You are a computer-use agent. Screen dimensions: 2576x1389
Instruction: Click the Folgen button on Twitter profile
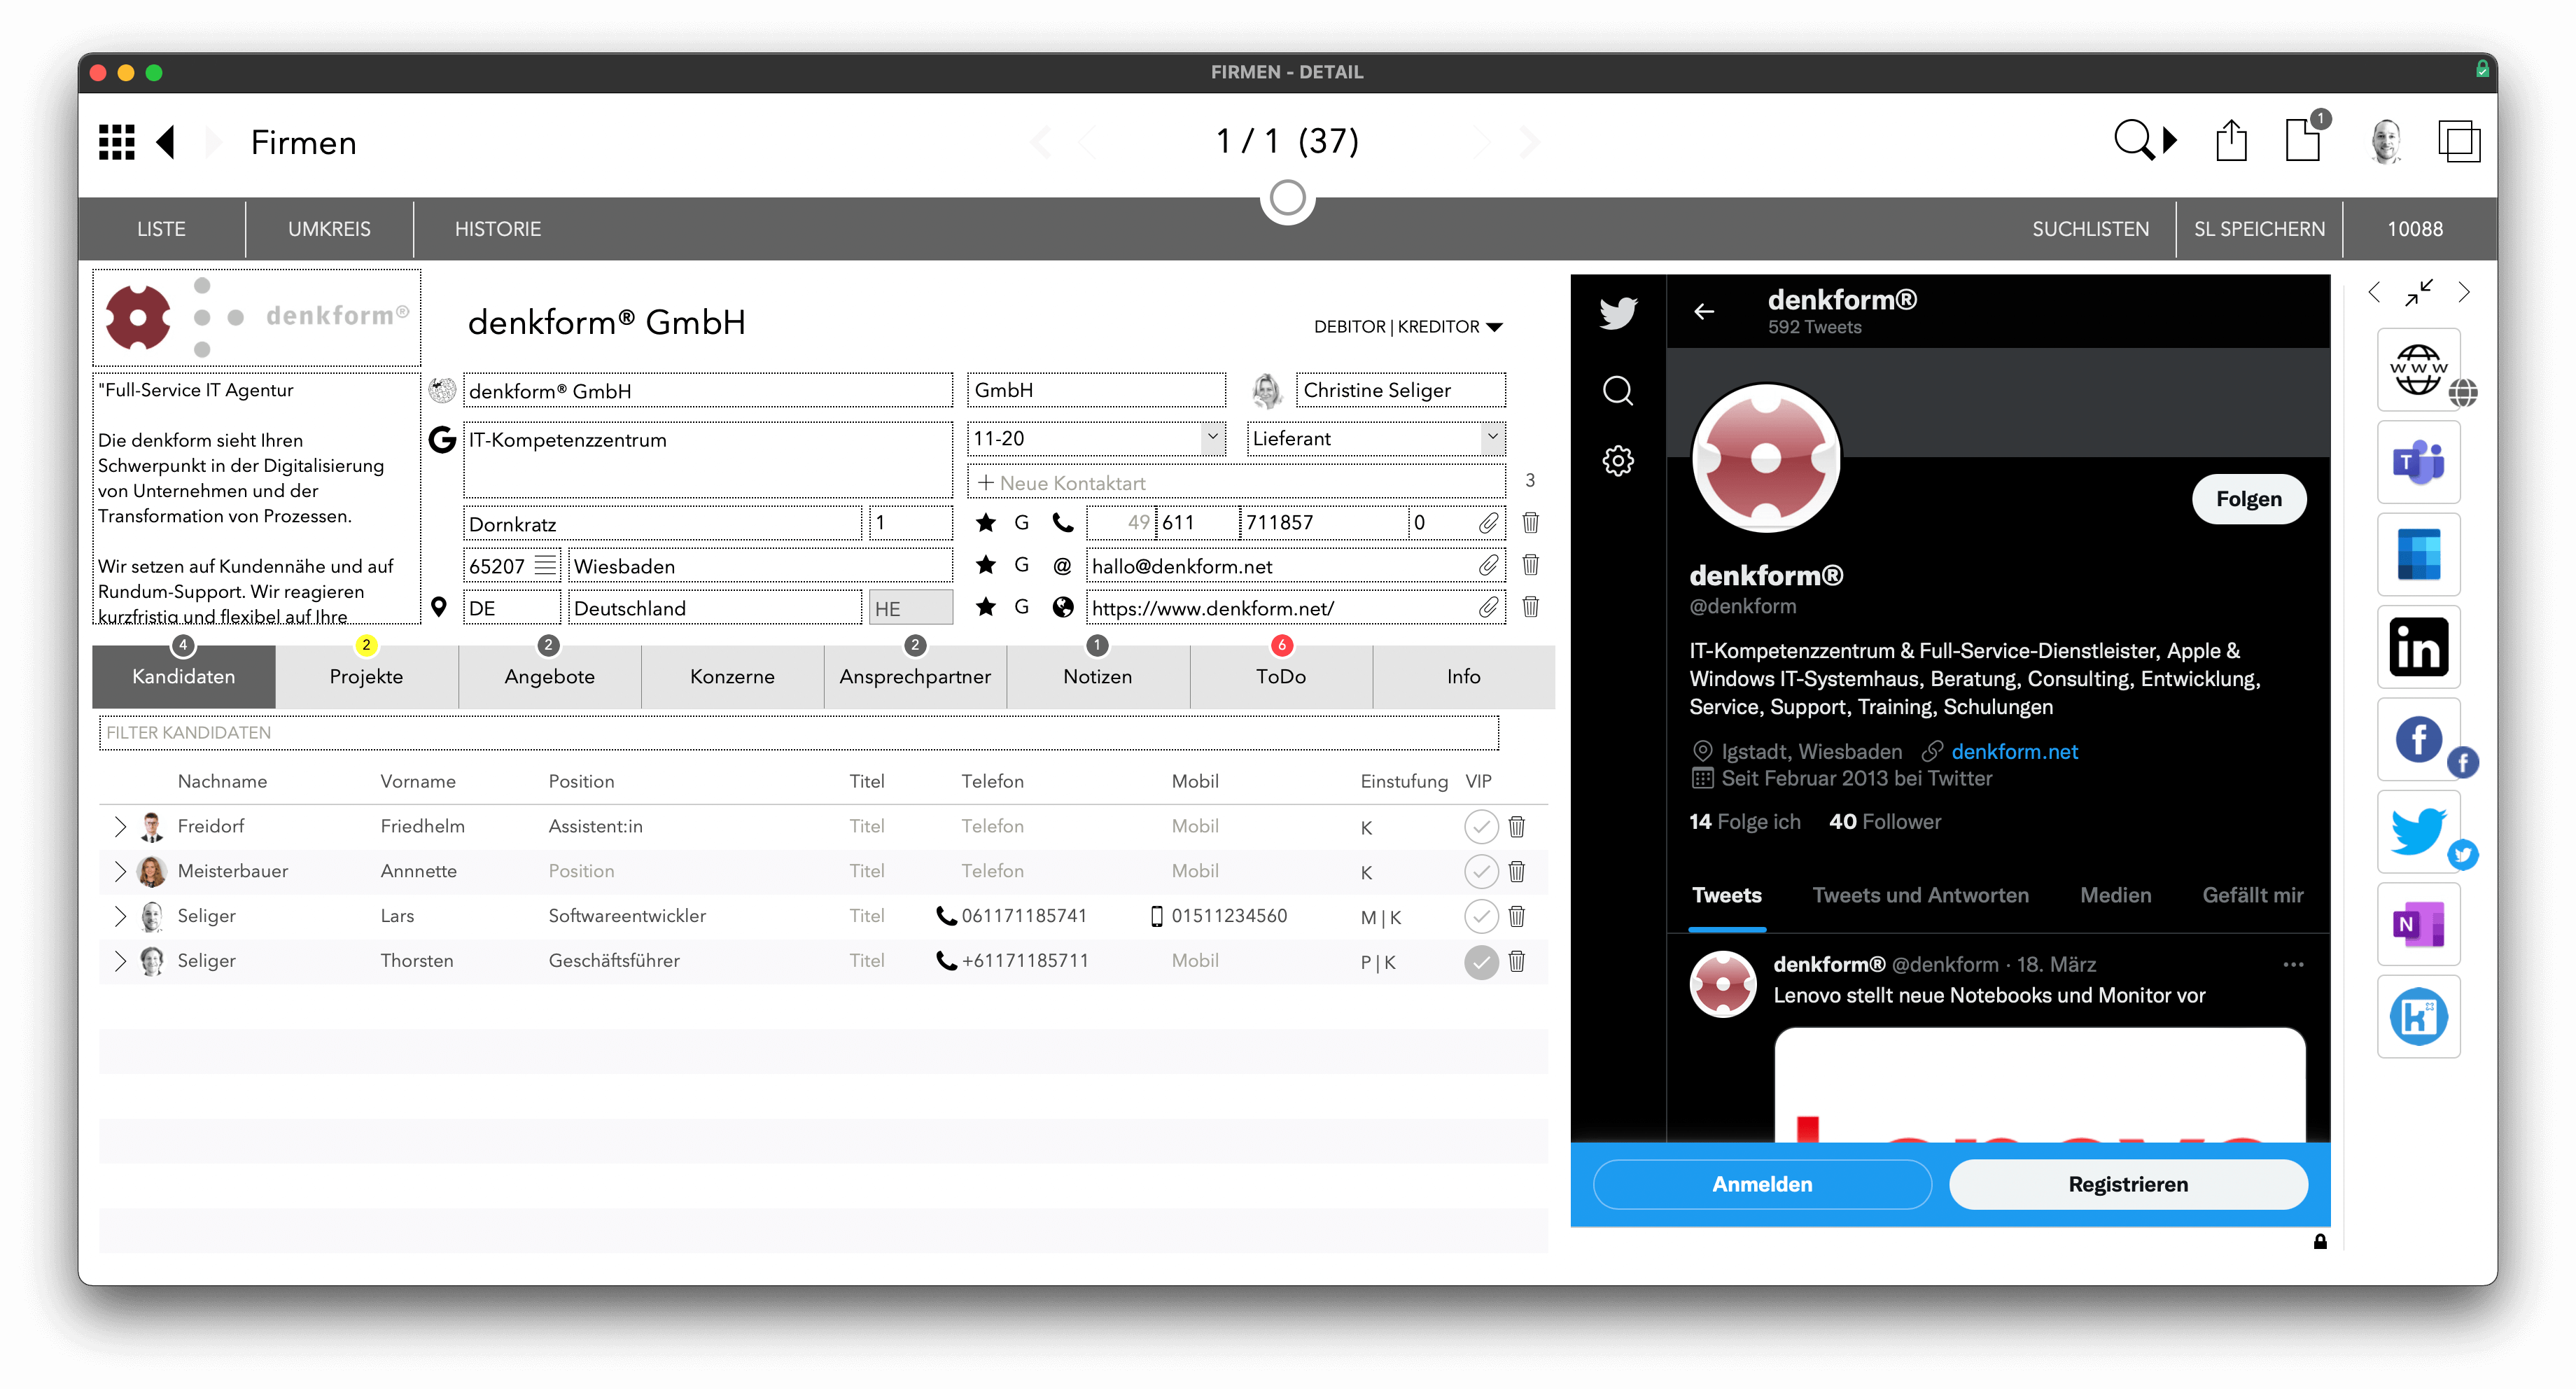pyautogui.click(x=2248, y=499)
